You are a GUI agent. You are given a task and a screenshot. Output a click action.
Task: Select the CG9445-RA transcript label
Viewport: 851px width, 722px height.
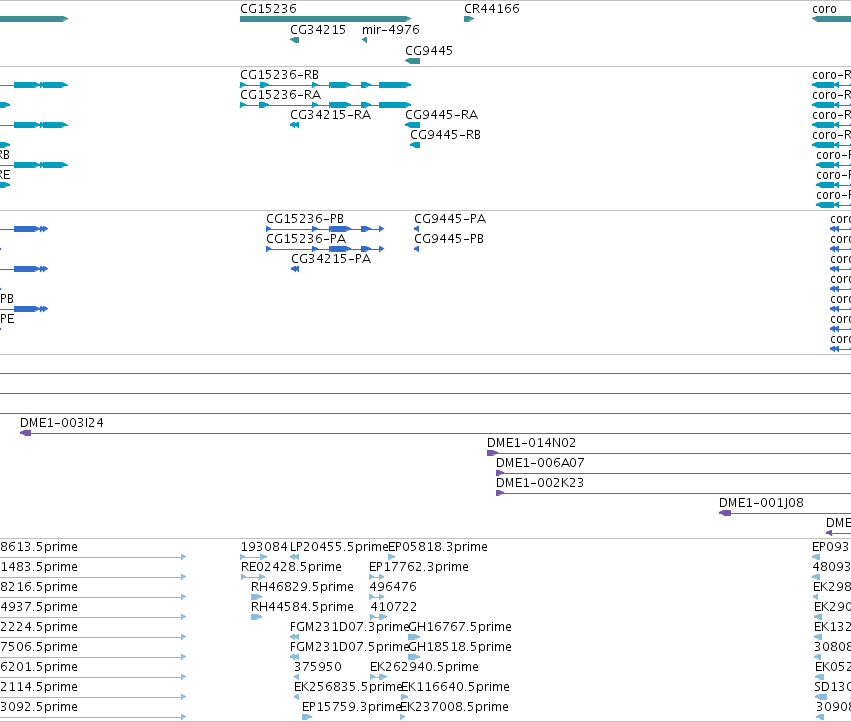441,115
